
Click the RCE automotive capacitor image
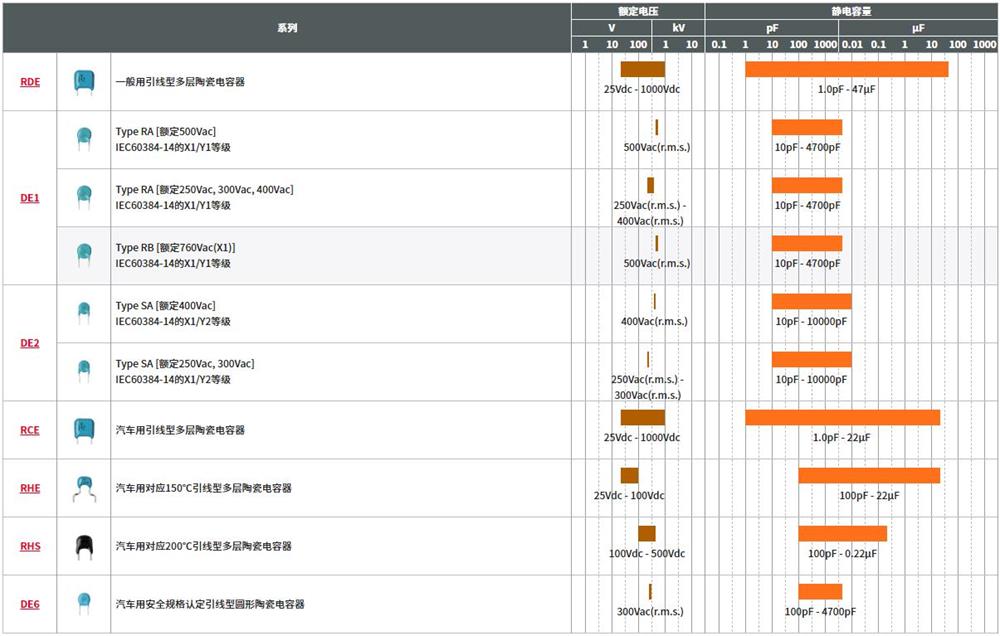[84, 430]
